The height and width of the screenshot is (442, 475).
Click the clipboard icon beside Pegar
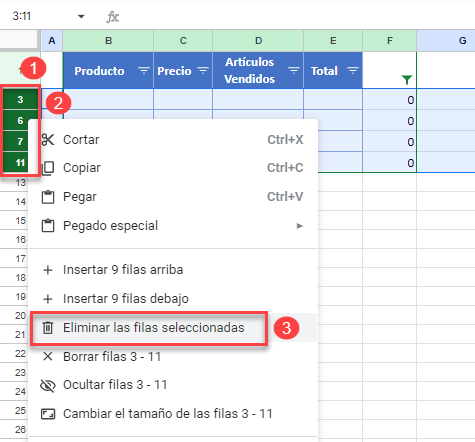[48, 197]
